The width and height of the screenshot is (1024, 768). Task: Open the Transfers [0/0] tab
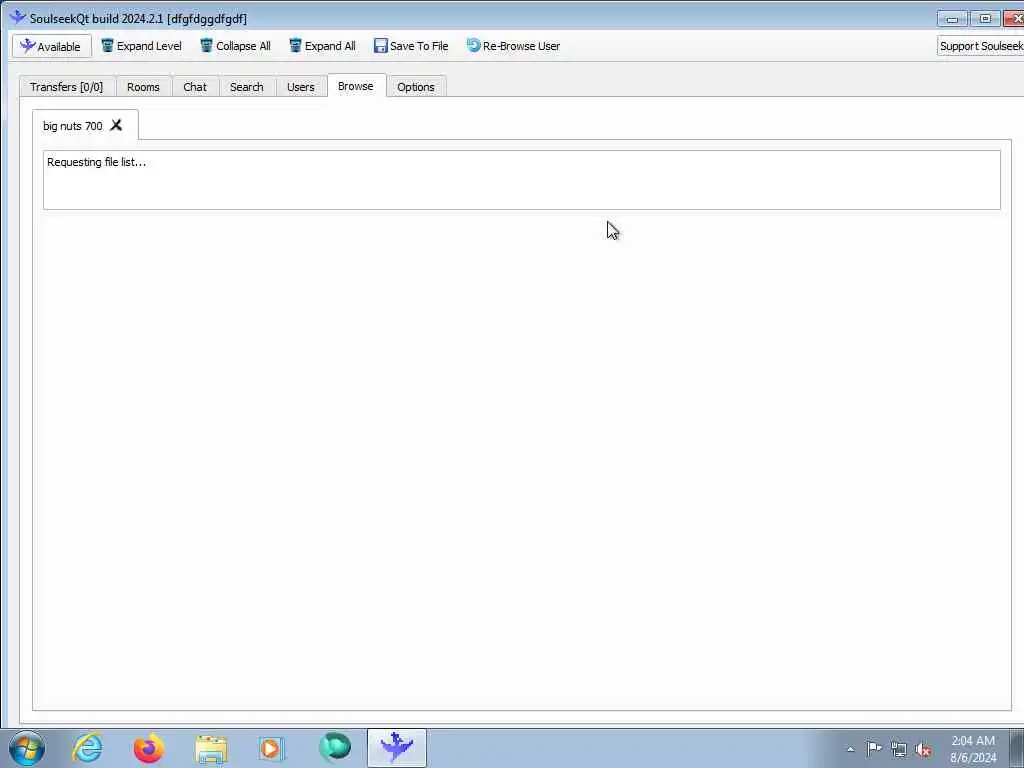click(x=67, y=87)
